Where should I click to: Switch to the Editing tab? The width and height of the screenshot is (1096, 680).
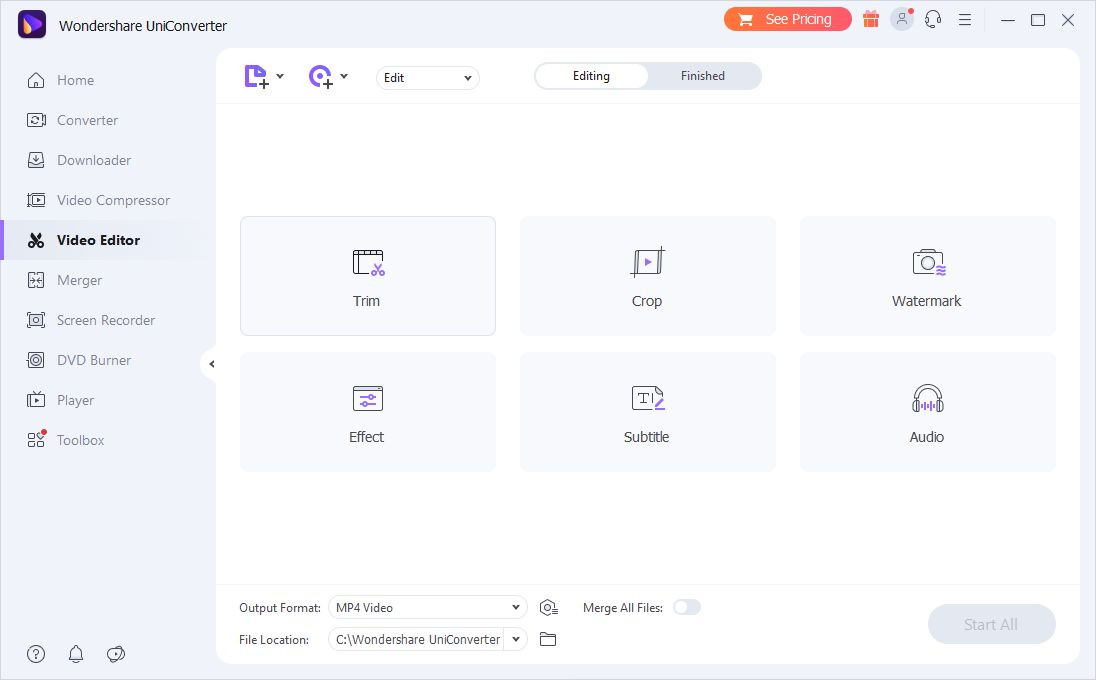[x=591, y=76]
